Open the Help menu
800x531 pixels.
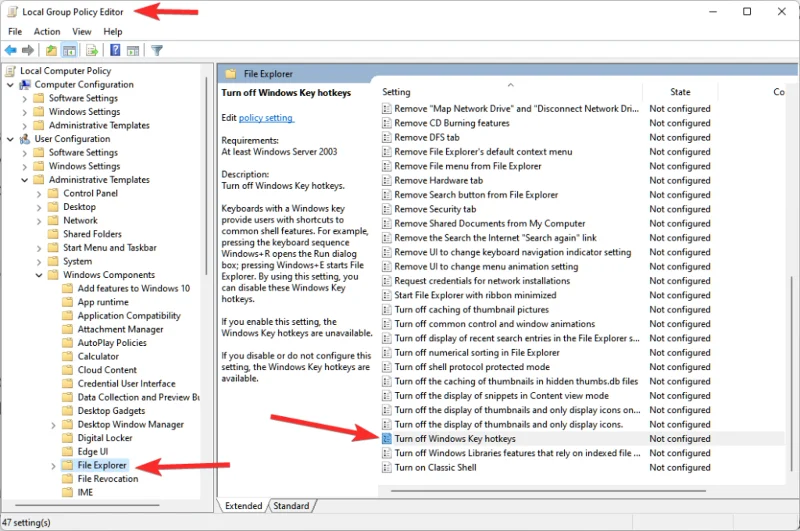(x=113, y=32)
